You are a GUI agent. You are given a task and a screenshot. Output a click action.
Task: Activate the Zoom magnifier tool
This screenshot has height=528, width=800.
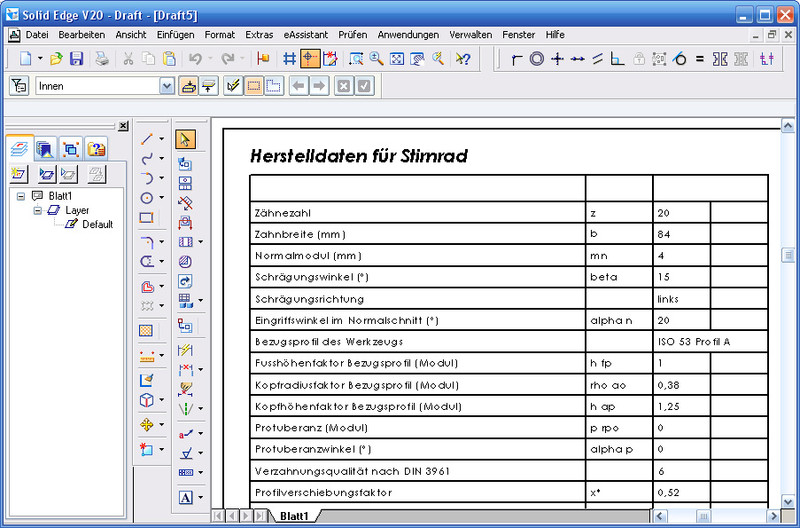(x=377, y=59)
